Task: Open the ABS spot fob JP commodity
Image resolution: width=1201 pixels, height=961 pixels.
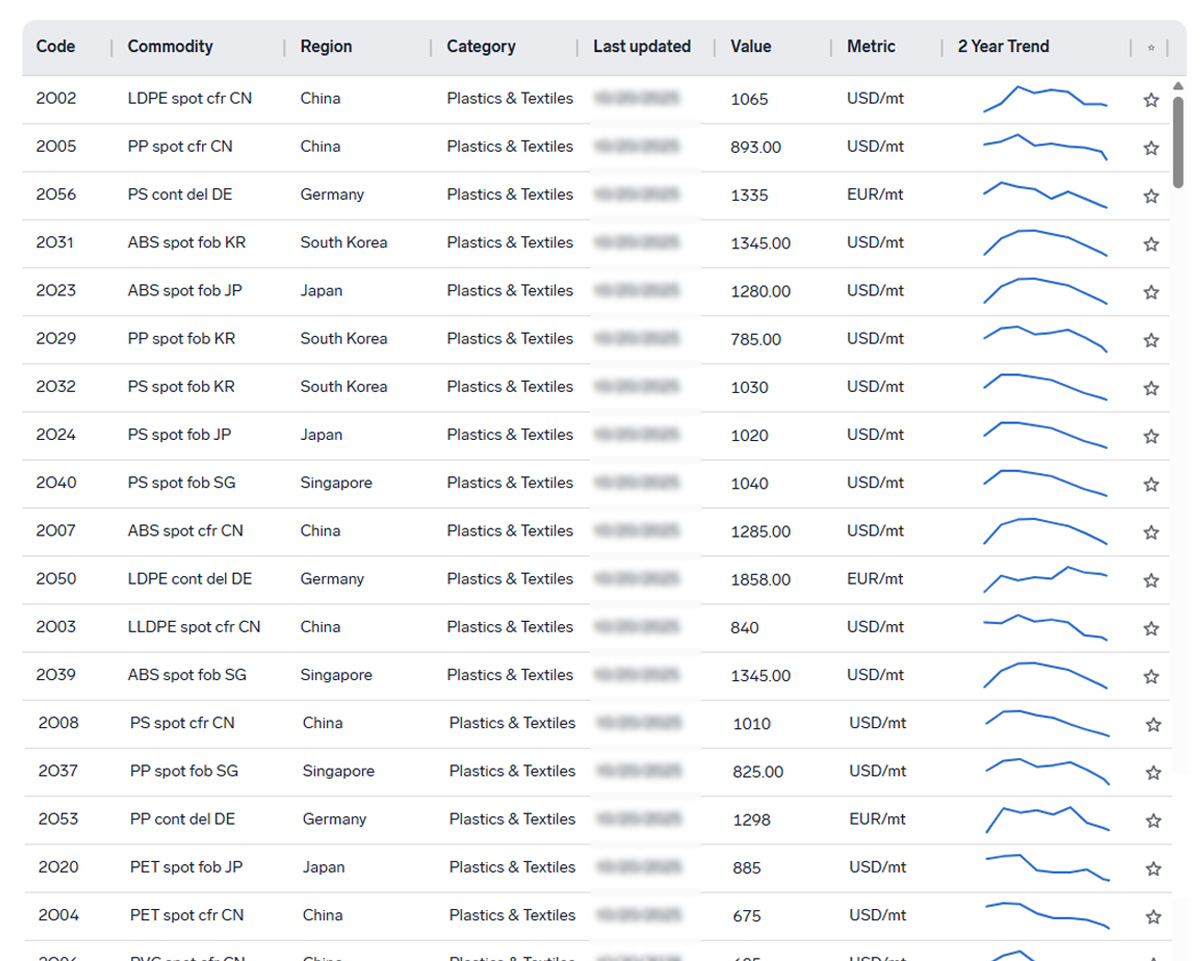Action: pos(185,291)
